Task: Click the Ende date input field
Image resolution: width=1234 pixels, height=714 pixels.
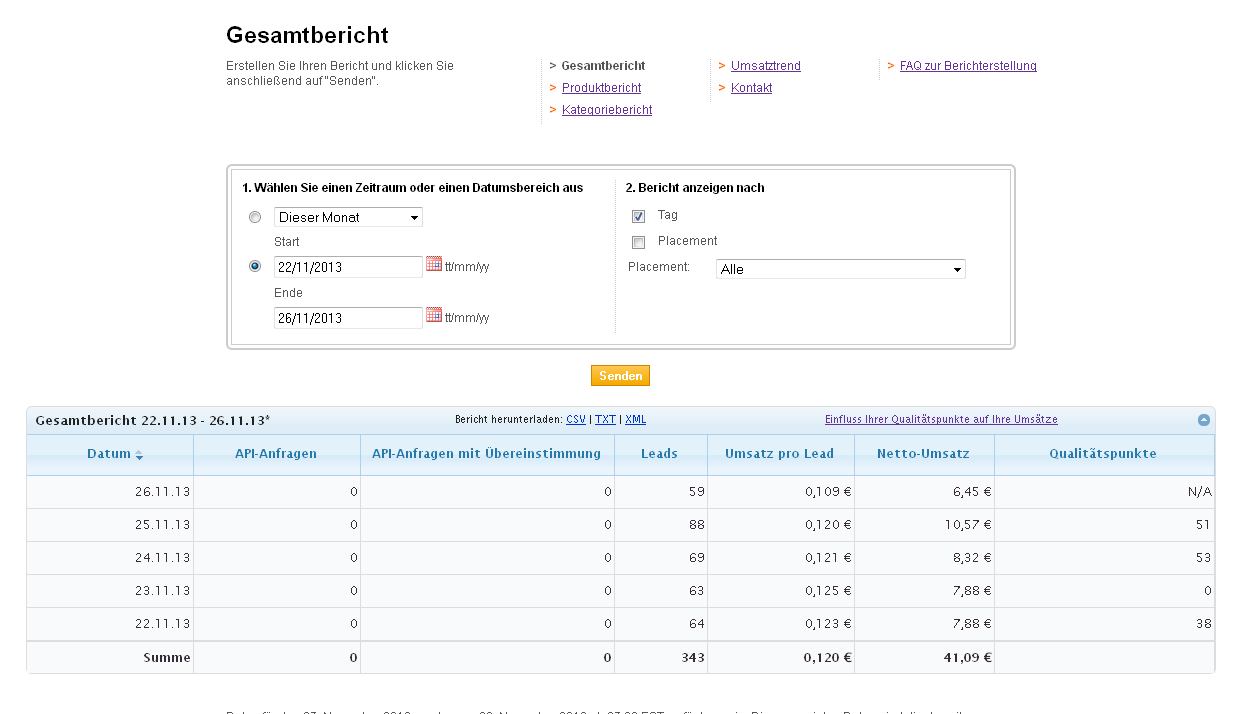Action: (348, 318)
